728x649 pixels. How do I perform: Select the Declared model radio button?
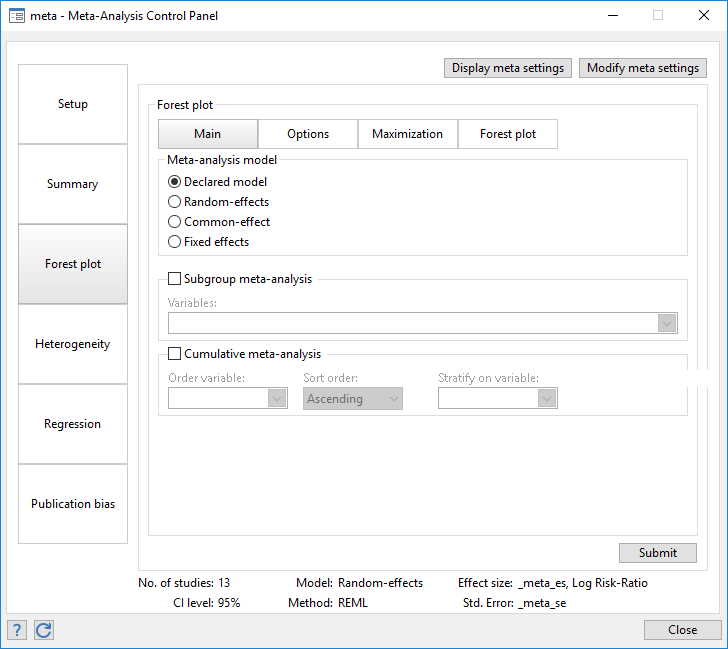175,182
